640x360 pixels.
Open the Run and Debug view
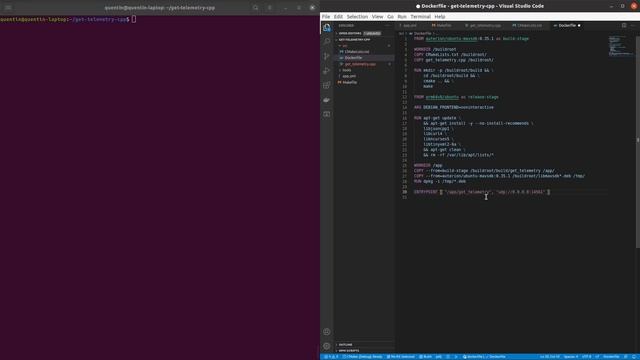pos(327,71)
